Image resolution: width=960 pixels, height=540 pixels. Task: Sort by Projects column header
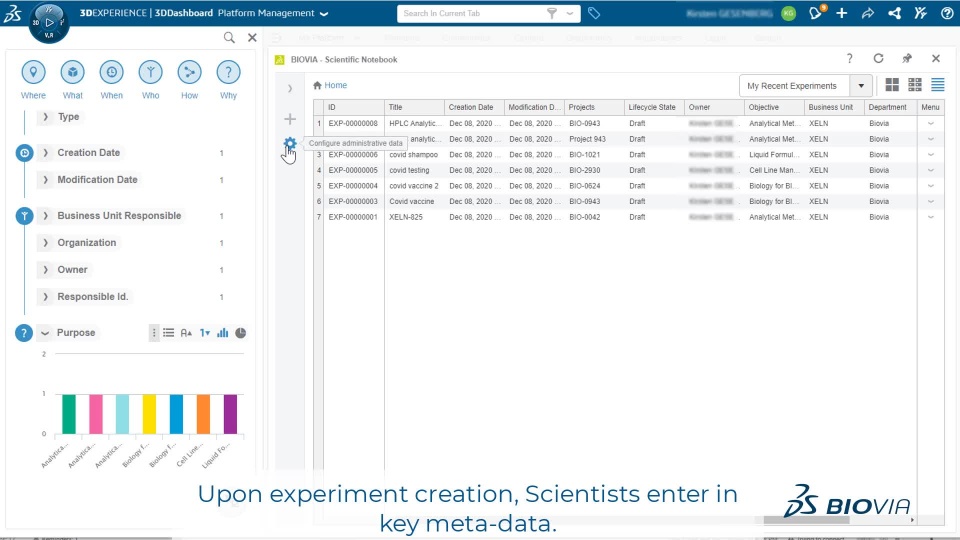[x=594, y=107]
